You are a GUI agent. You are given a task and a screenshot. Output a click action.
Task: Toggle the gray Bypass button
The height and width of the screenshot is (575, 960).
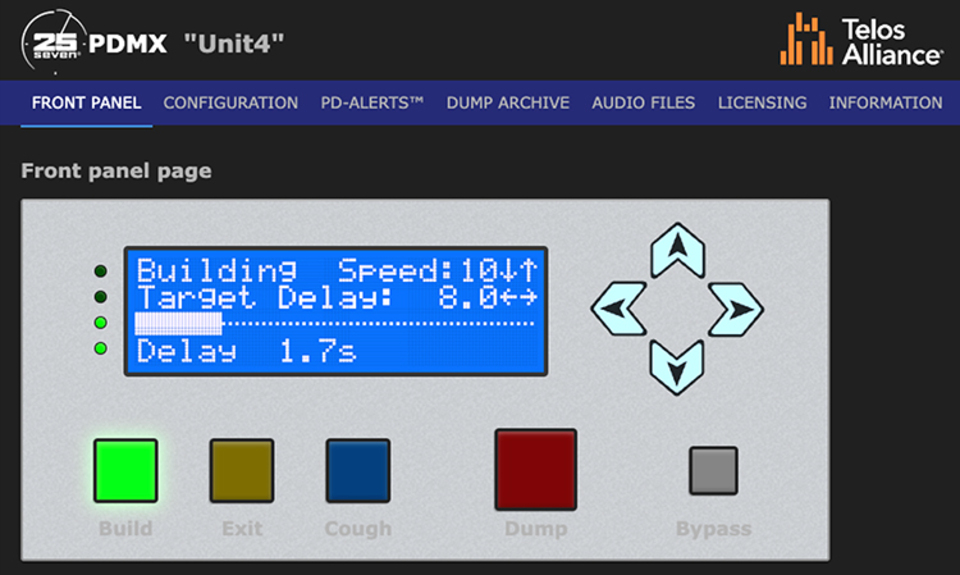point(713,471)
